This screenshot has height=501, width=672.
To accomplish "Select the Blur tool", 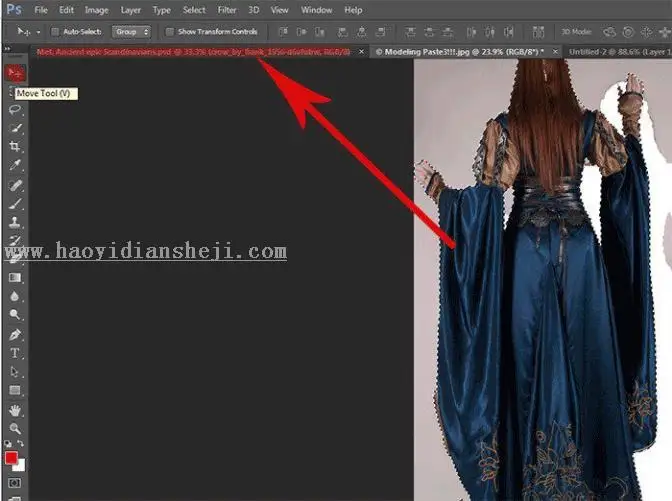I will click(x=15, y=296).
